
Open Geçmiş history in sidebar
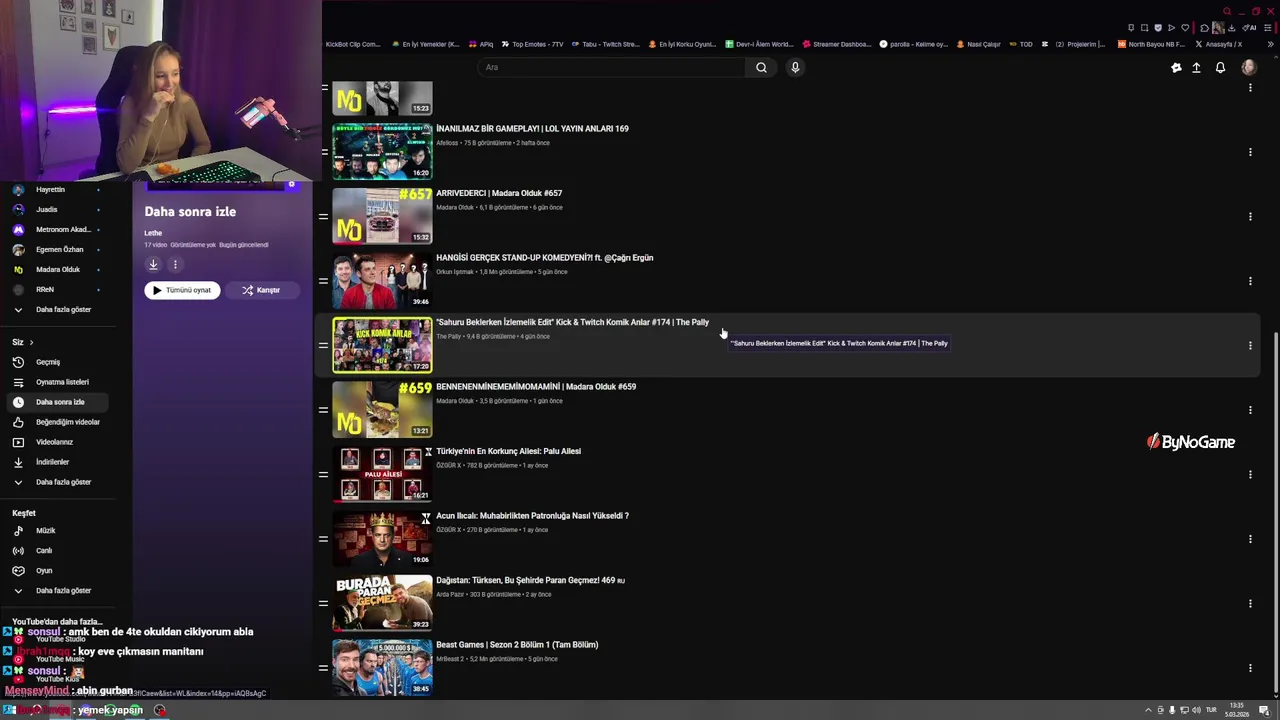tap(58, 362)
